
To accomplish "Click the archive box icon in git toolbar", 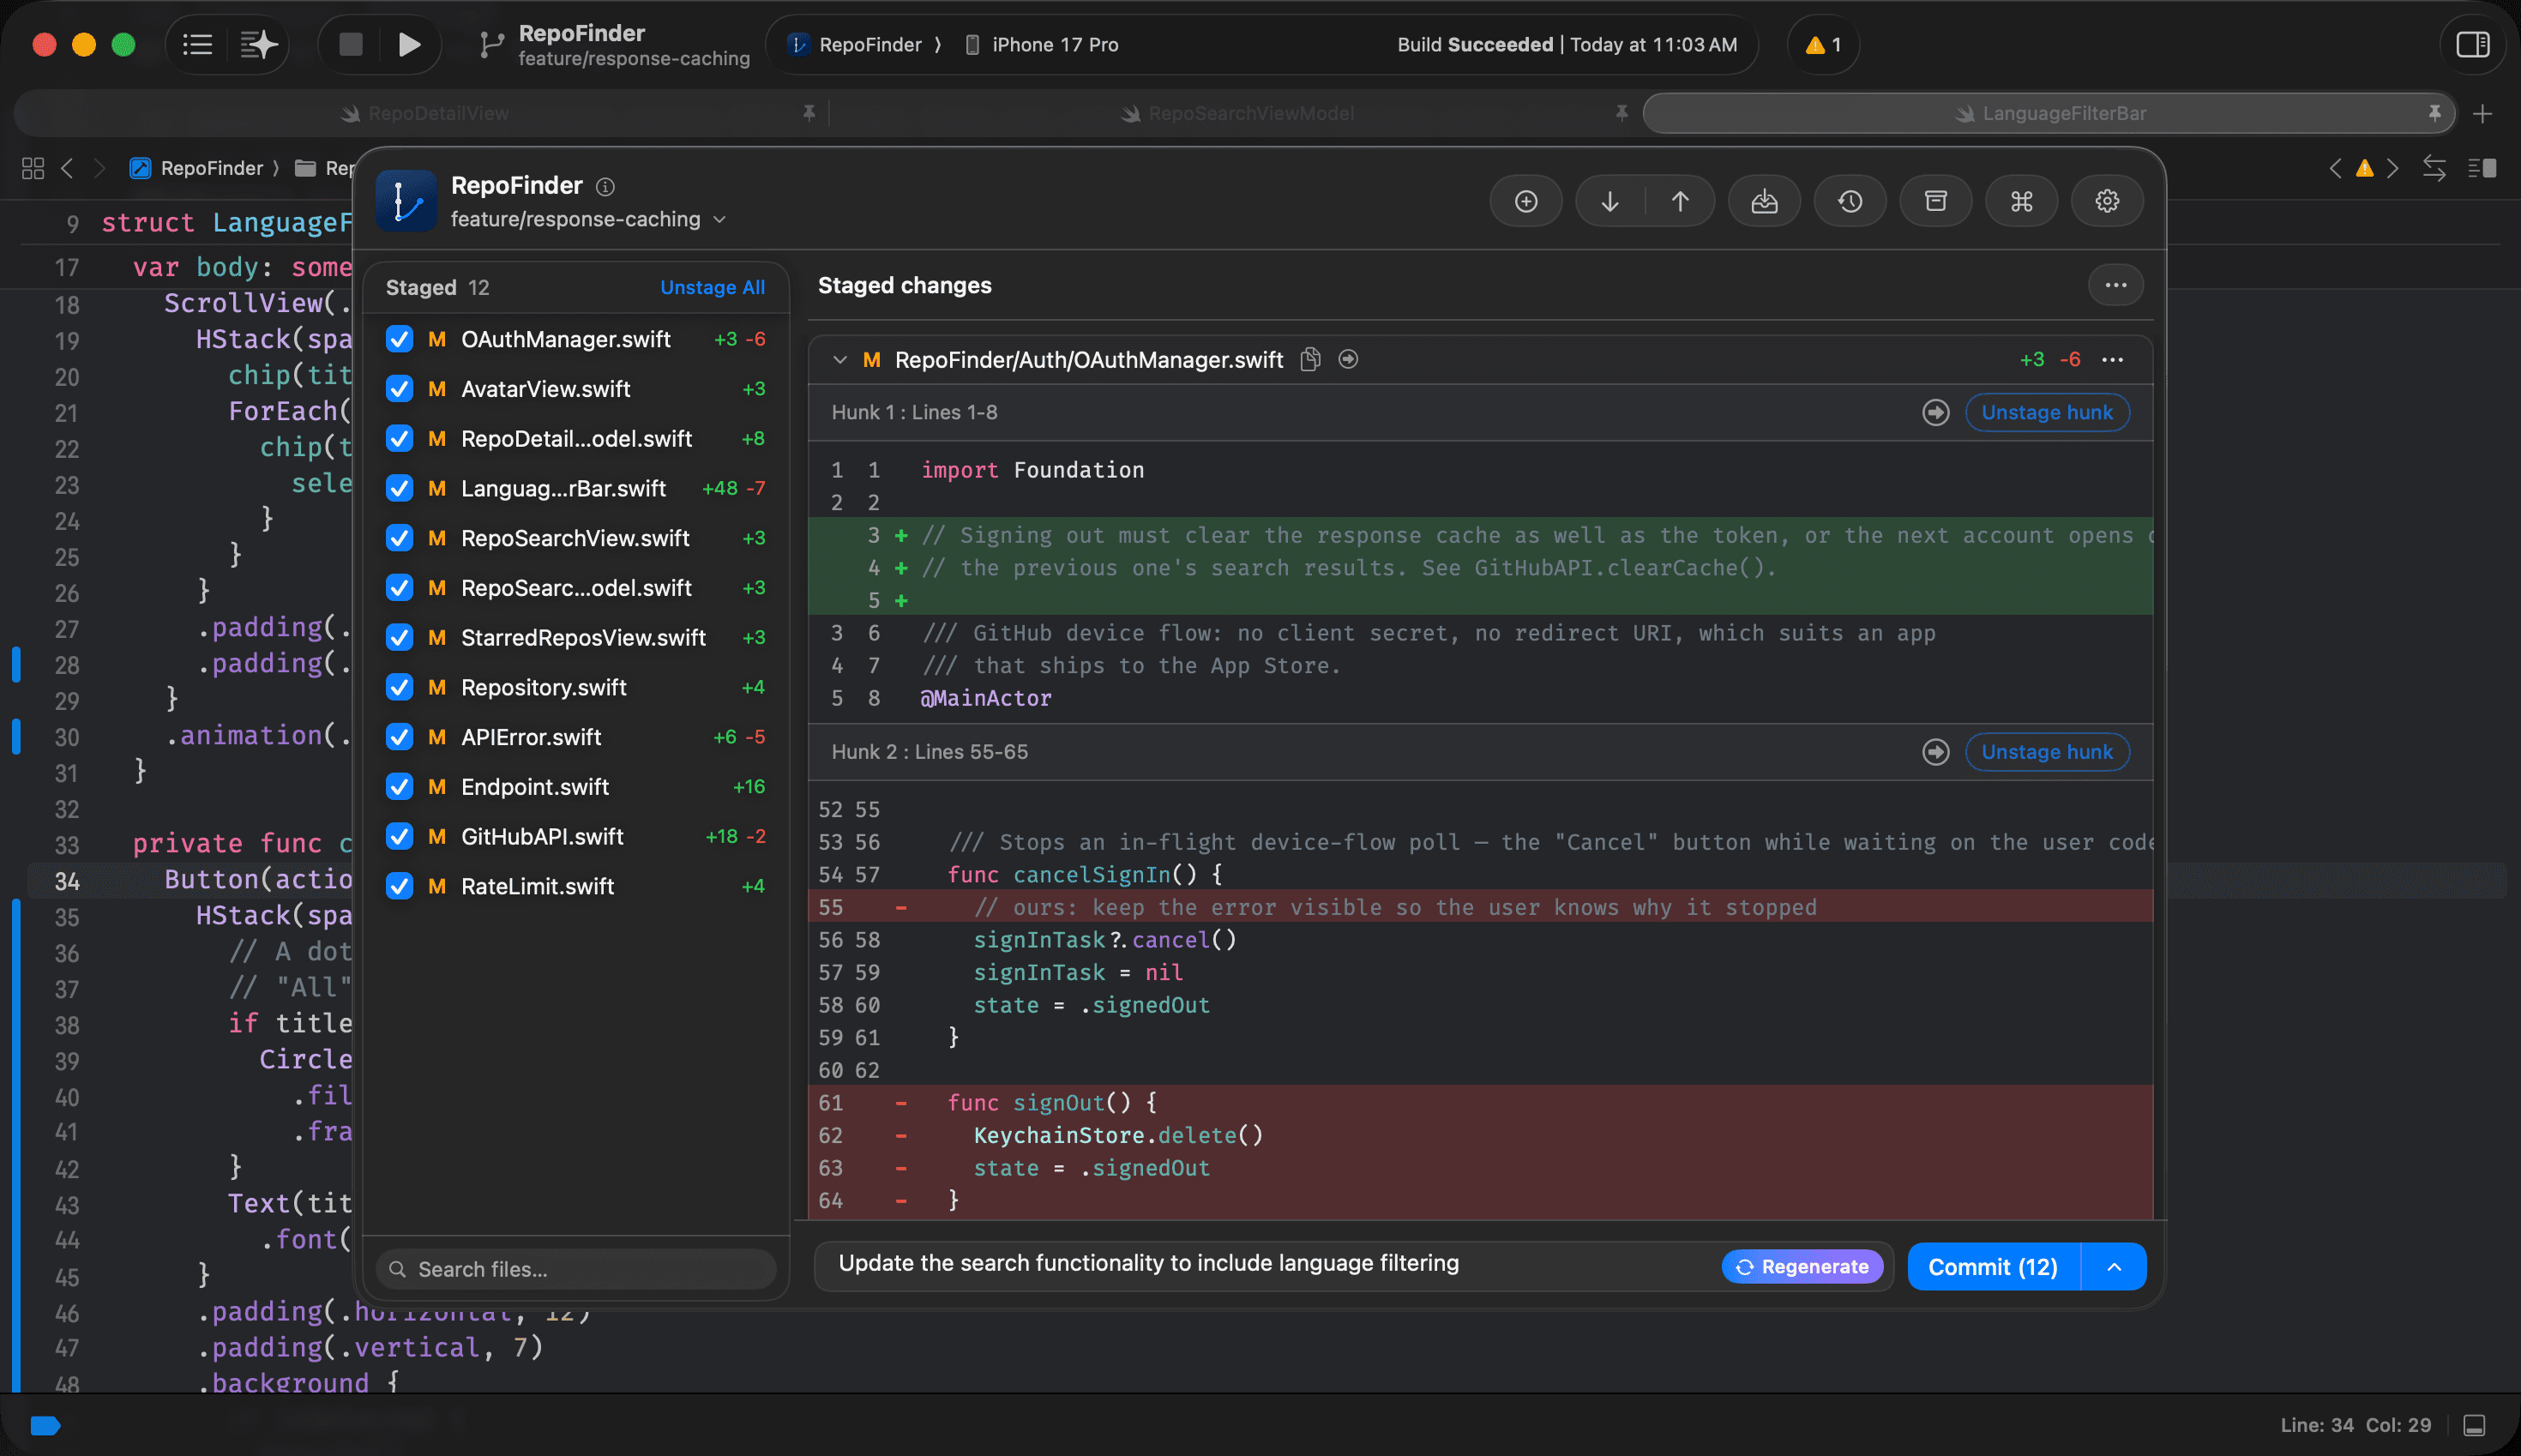I will [x=1936, y=201].
